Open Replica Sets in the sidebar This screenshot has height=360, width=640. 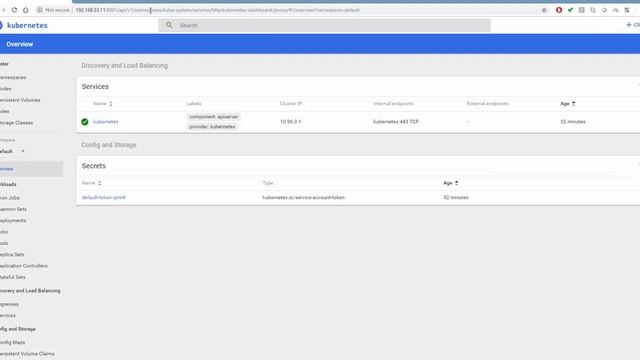tap(12, 254)
